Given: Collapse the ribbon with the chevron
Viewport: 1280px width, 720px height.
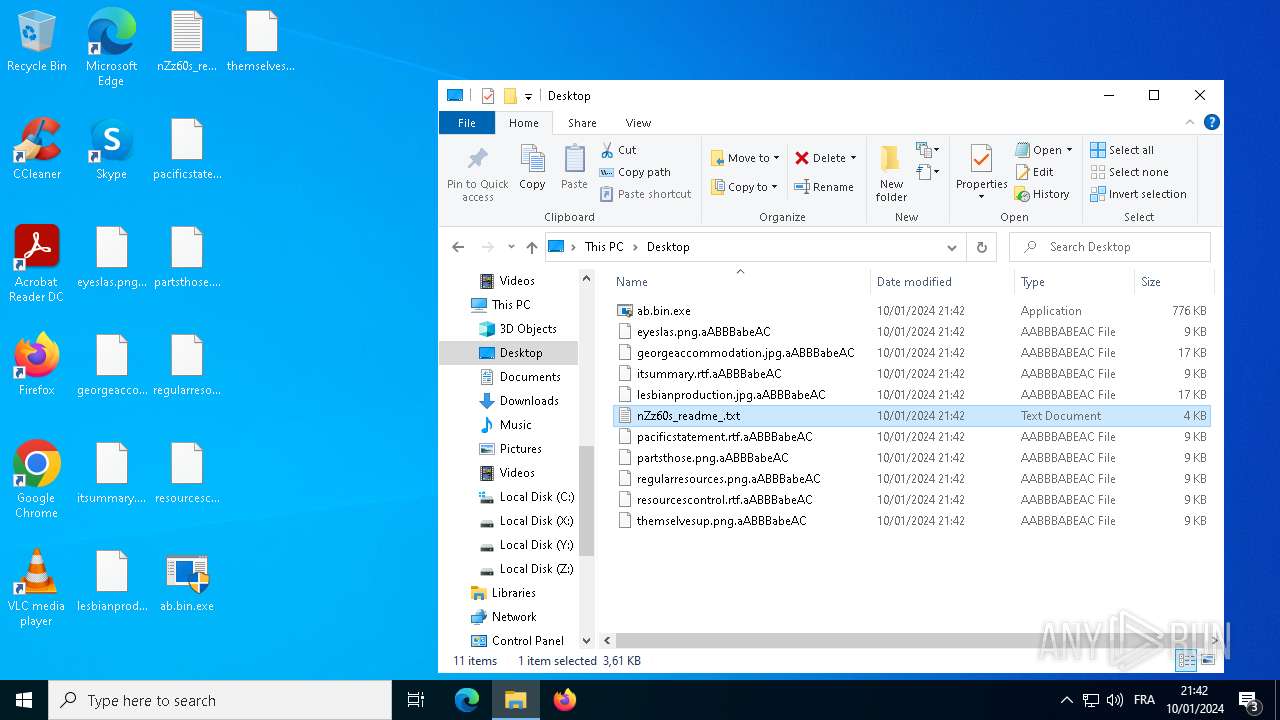Looking at the screenshot, I should pos(1190,122).
